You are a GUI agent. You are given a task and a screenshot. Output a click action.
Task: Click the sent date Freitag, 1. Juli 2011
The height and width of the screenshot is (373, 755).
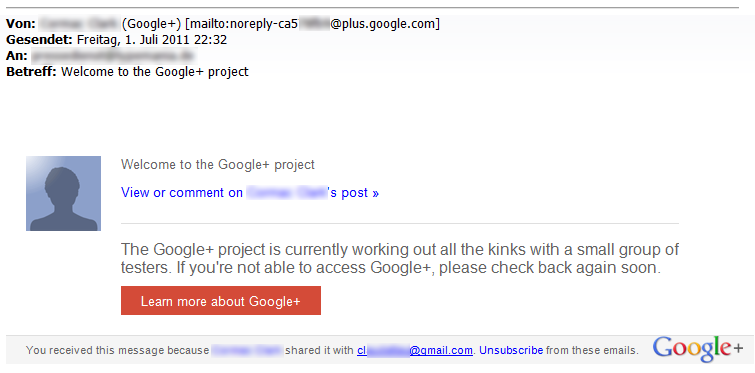tap(152, 39)
